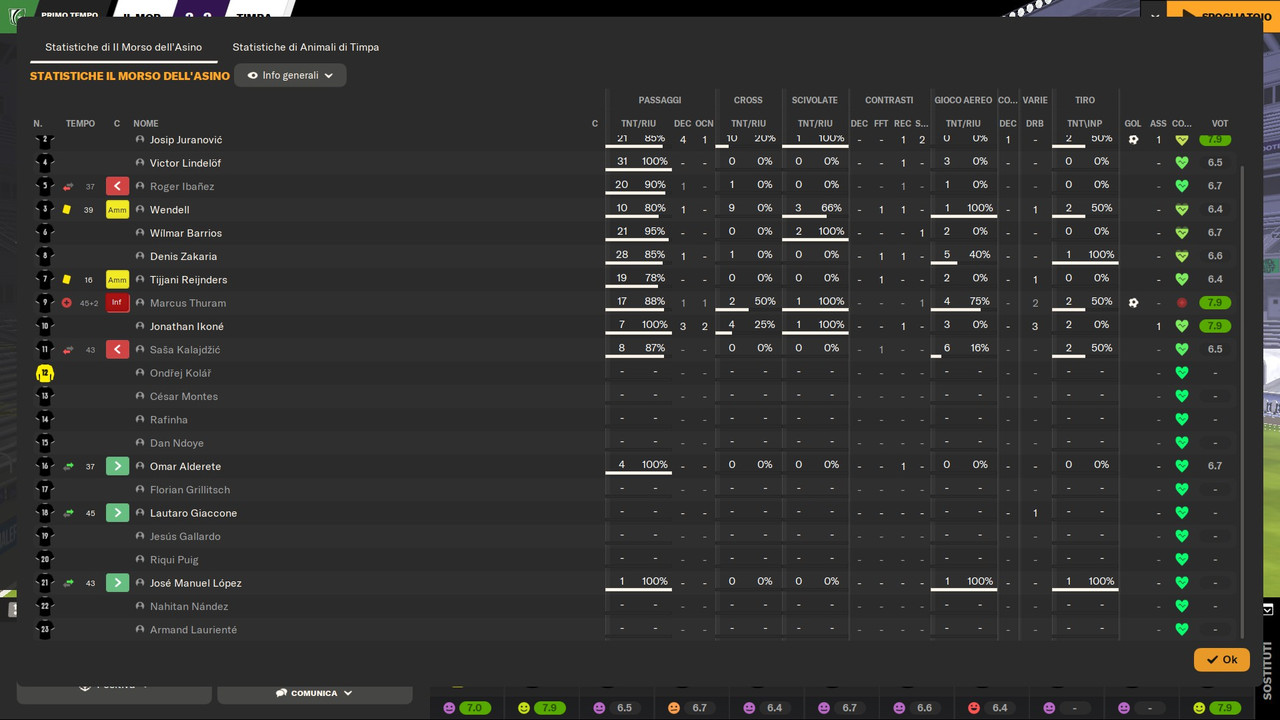Click José Manuel López green substitution-on arrow
Screen dimensions: 1280x720
click(x=117, y=583)
